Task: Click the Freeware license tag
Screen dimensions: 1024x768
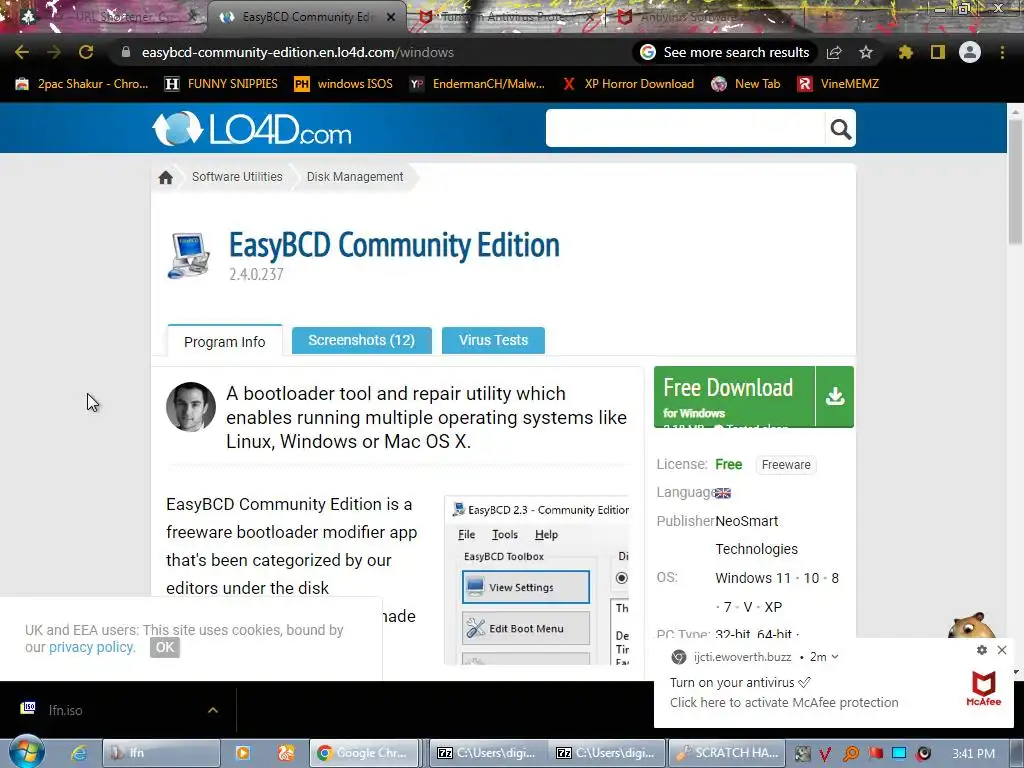Action: pyautogui.click(x=786, y=464)
